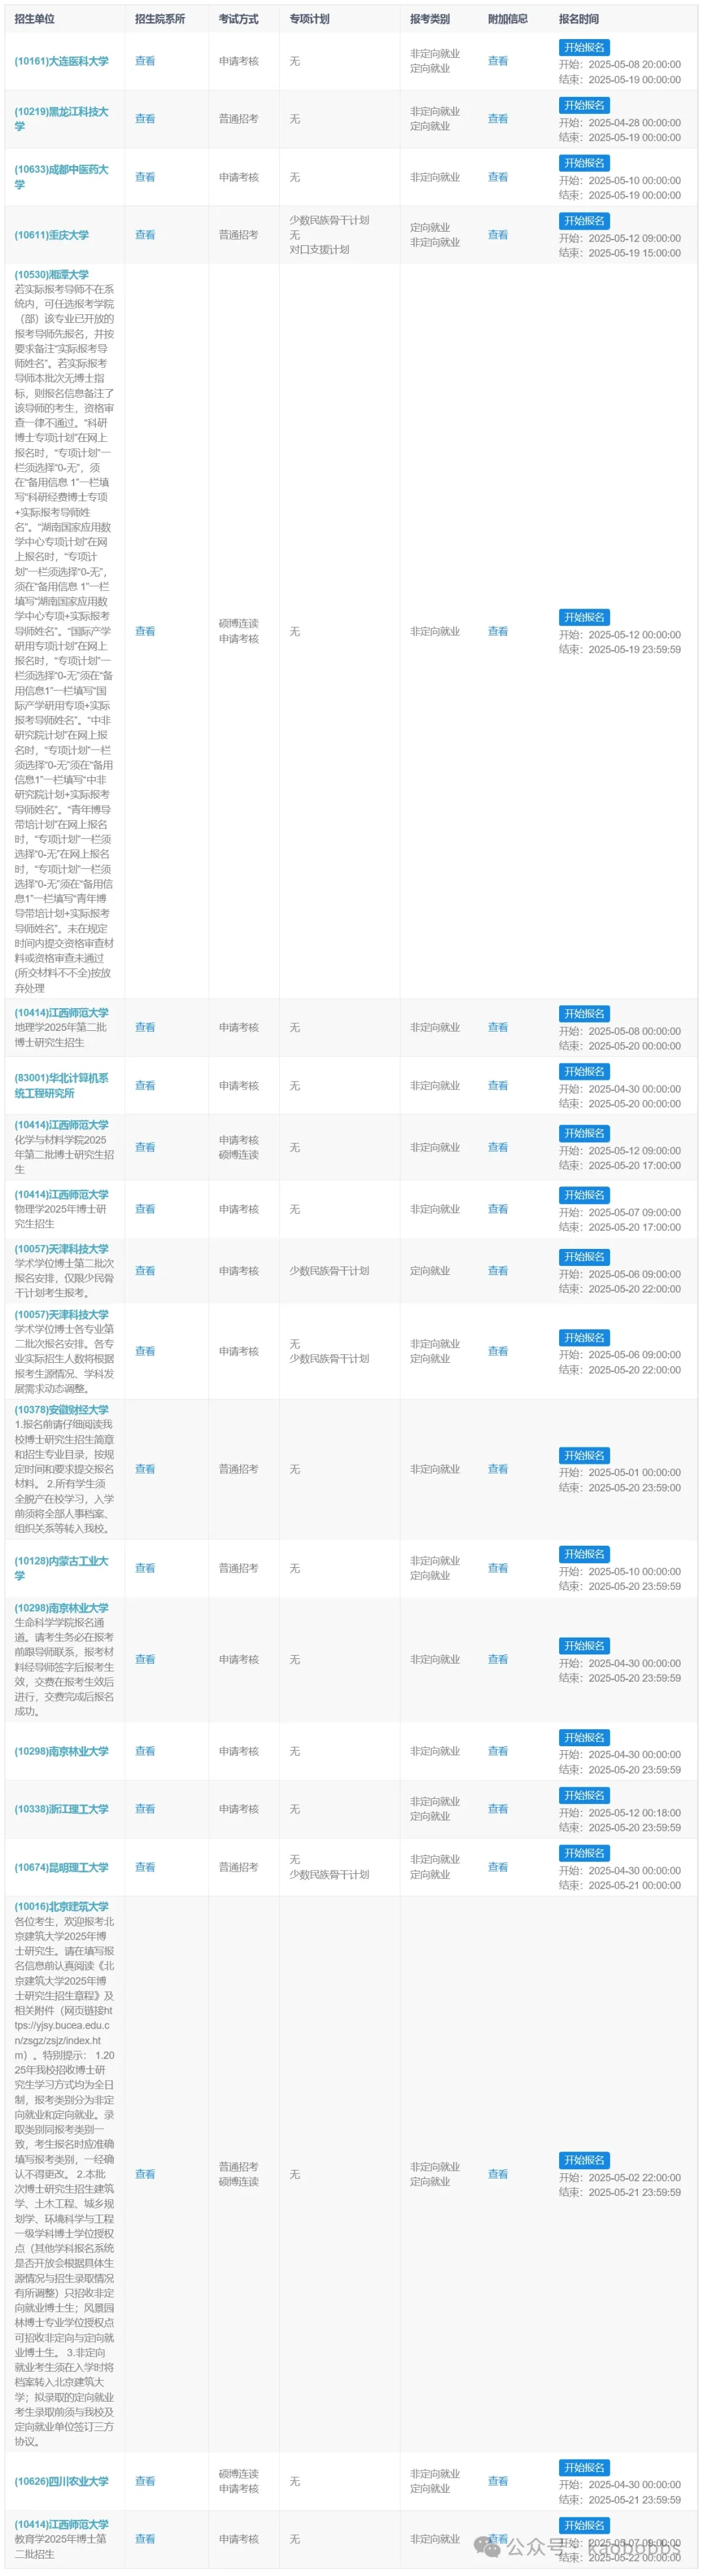Click 开始报名 for 成都中医药大学
The image size is (703, 2576).
tap(584, 163)
